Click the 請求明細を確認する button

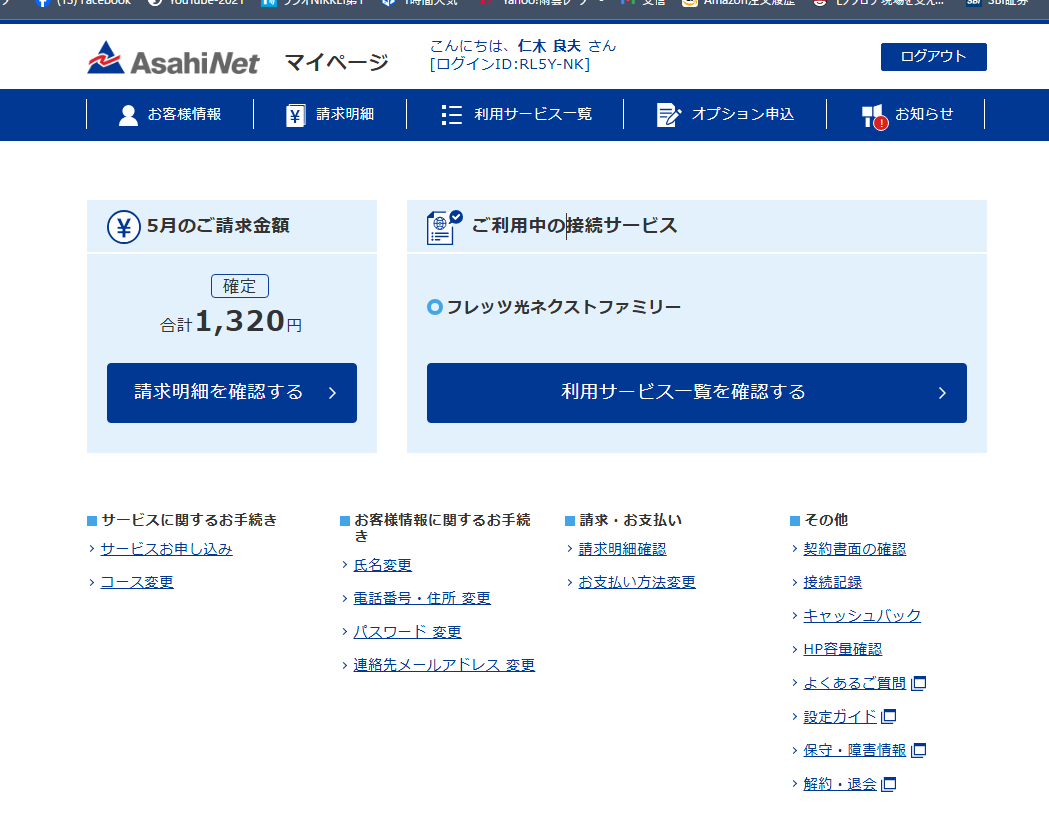[x=231, y=393]
